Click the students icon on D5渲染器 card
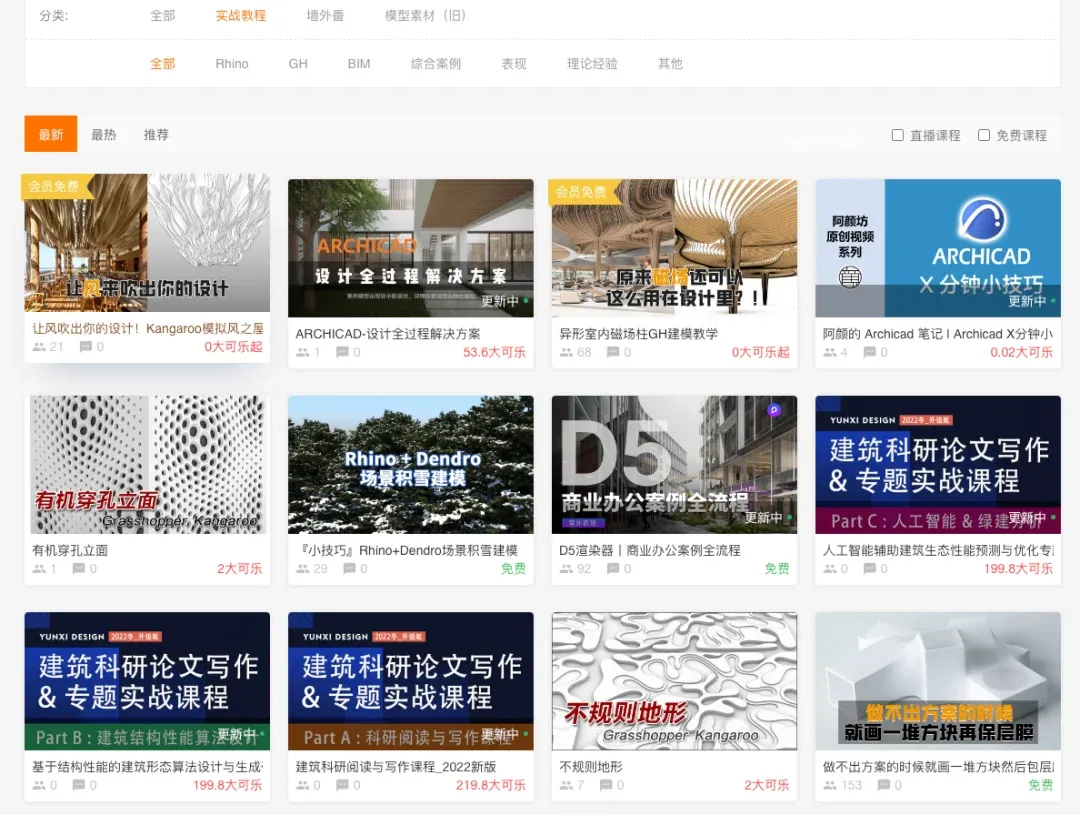1080x815 pixels. [566, 568]
